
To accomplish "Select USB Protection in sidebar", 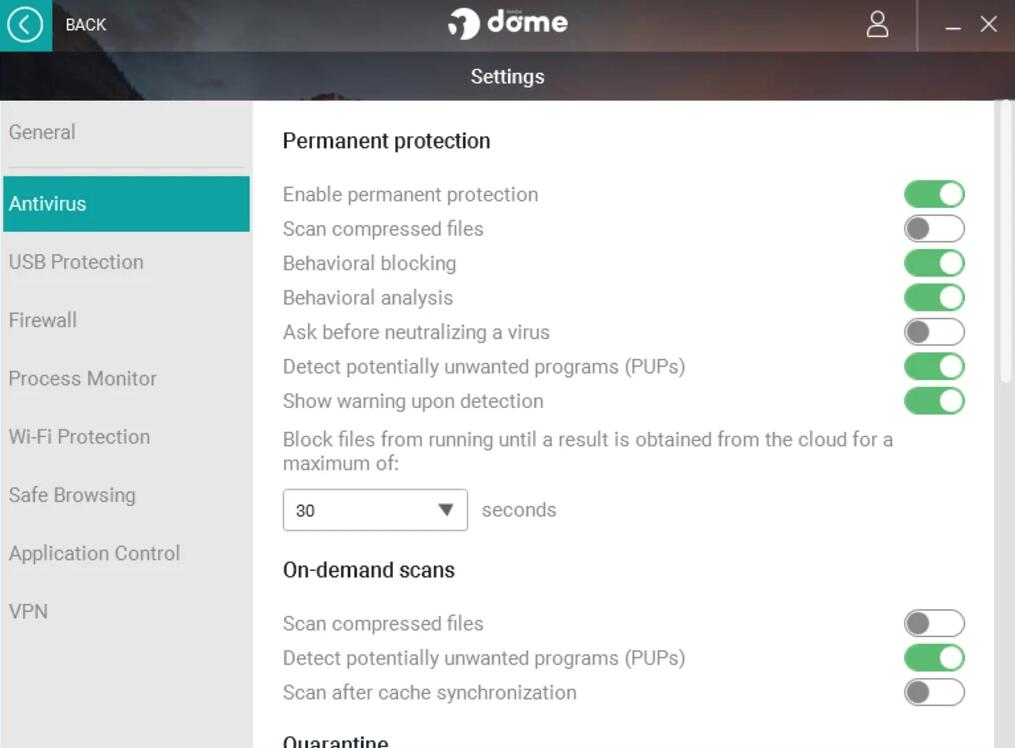I will pos(76,262).
